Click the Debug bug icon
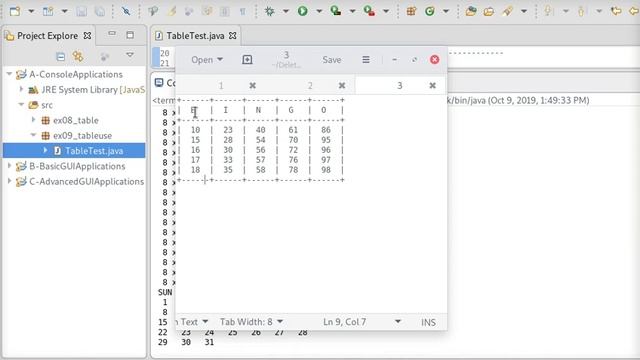The width and height of the screenshot is (640, 360). (x=269, y=11)
